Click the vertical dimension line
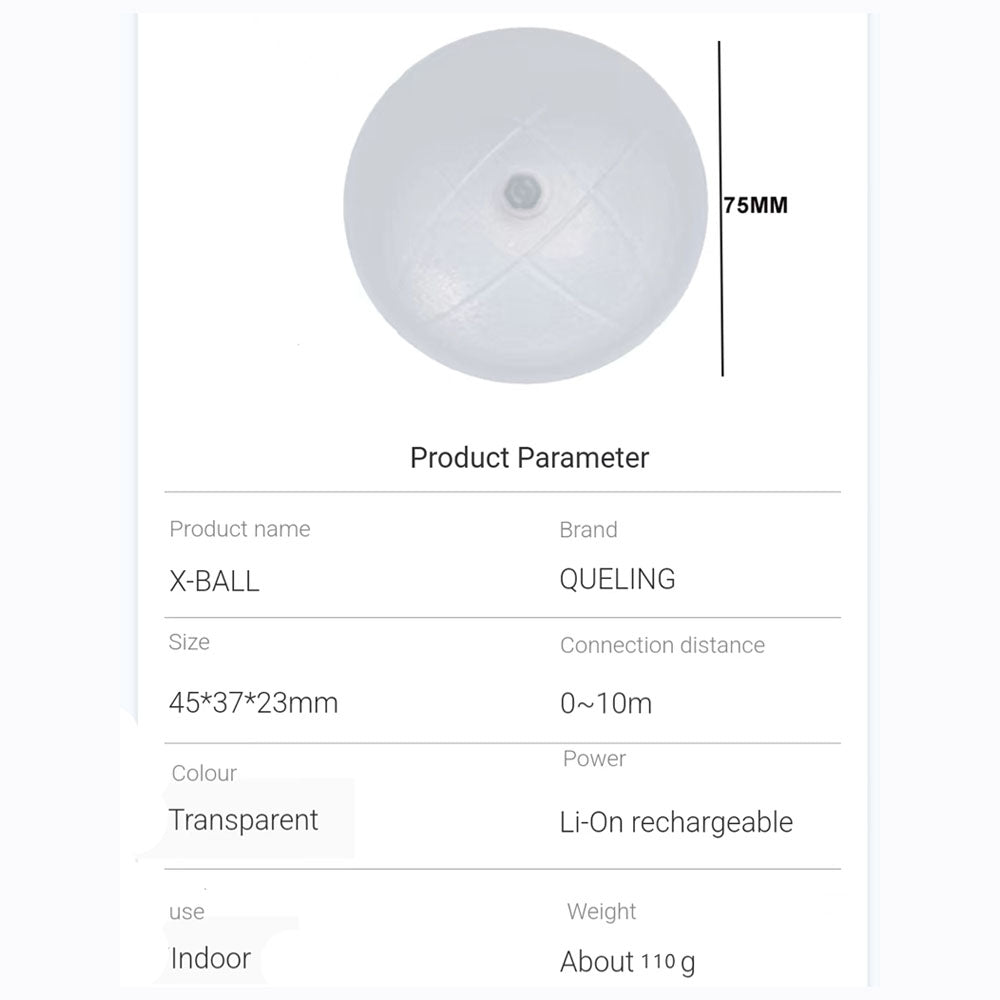 click(x=722, y=208)
